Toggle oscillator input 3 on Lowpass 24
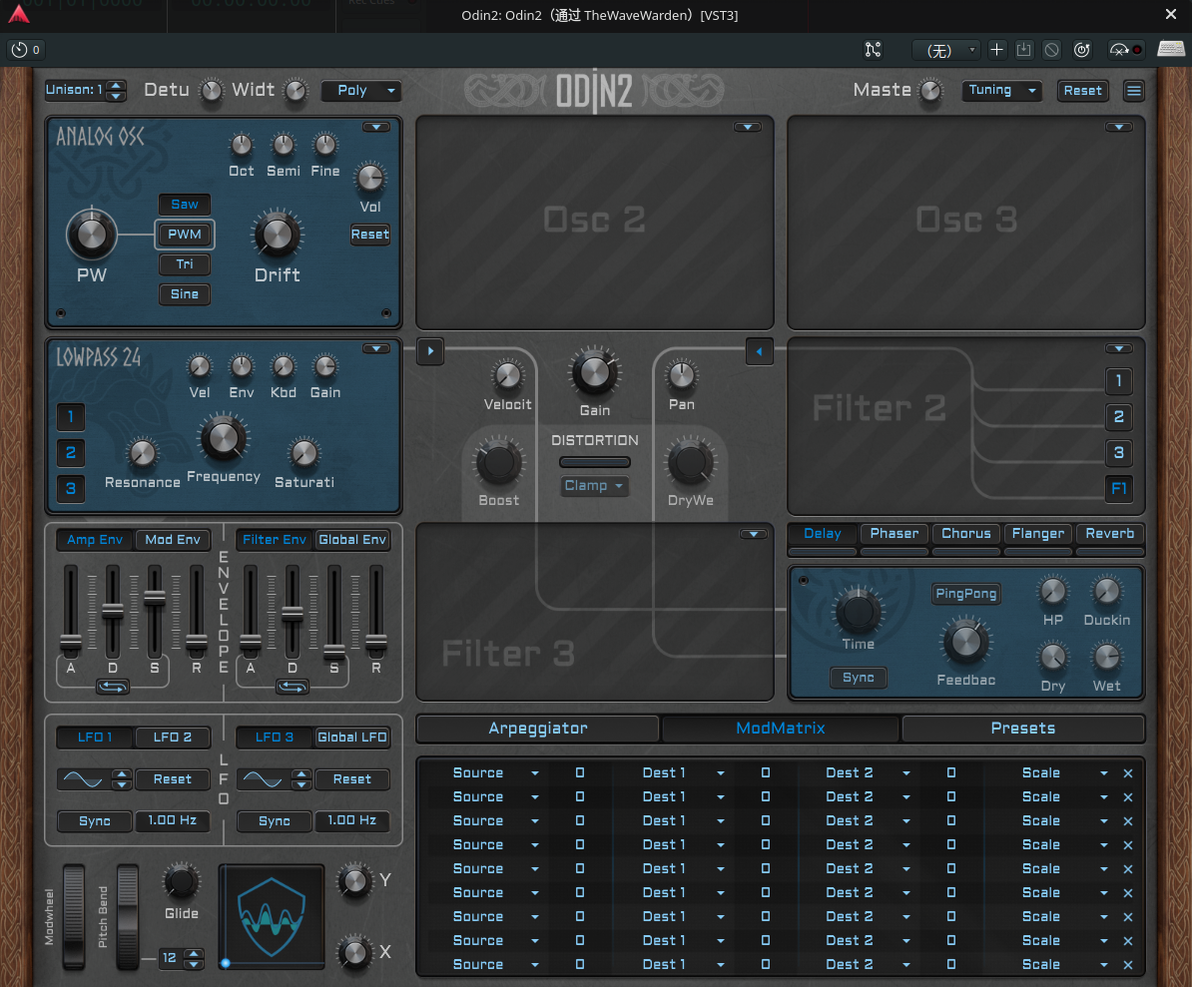Screen dimensions: 1192x987 click(x=71, y=488)
